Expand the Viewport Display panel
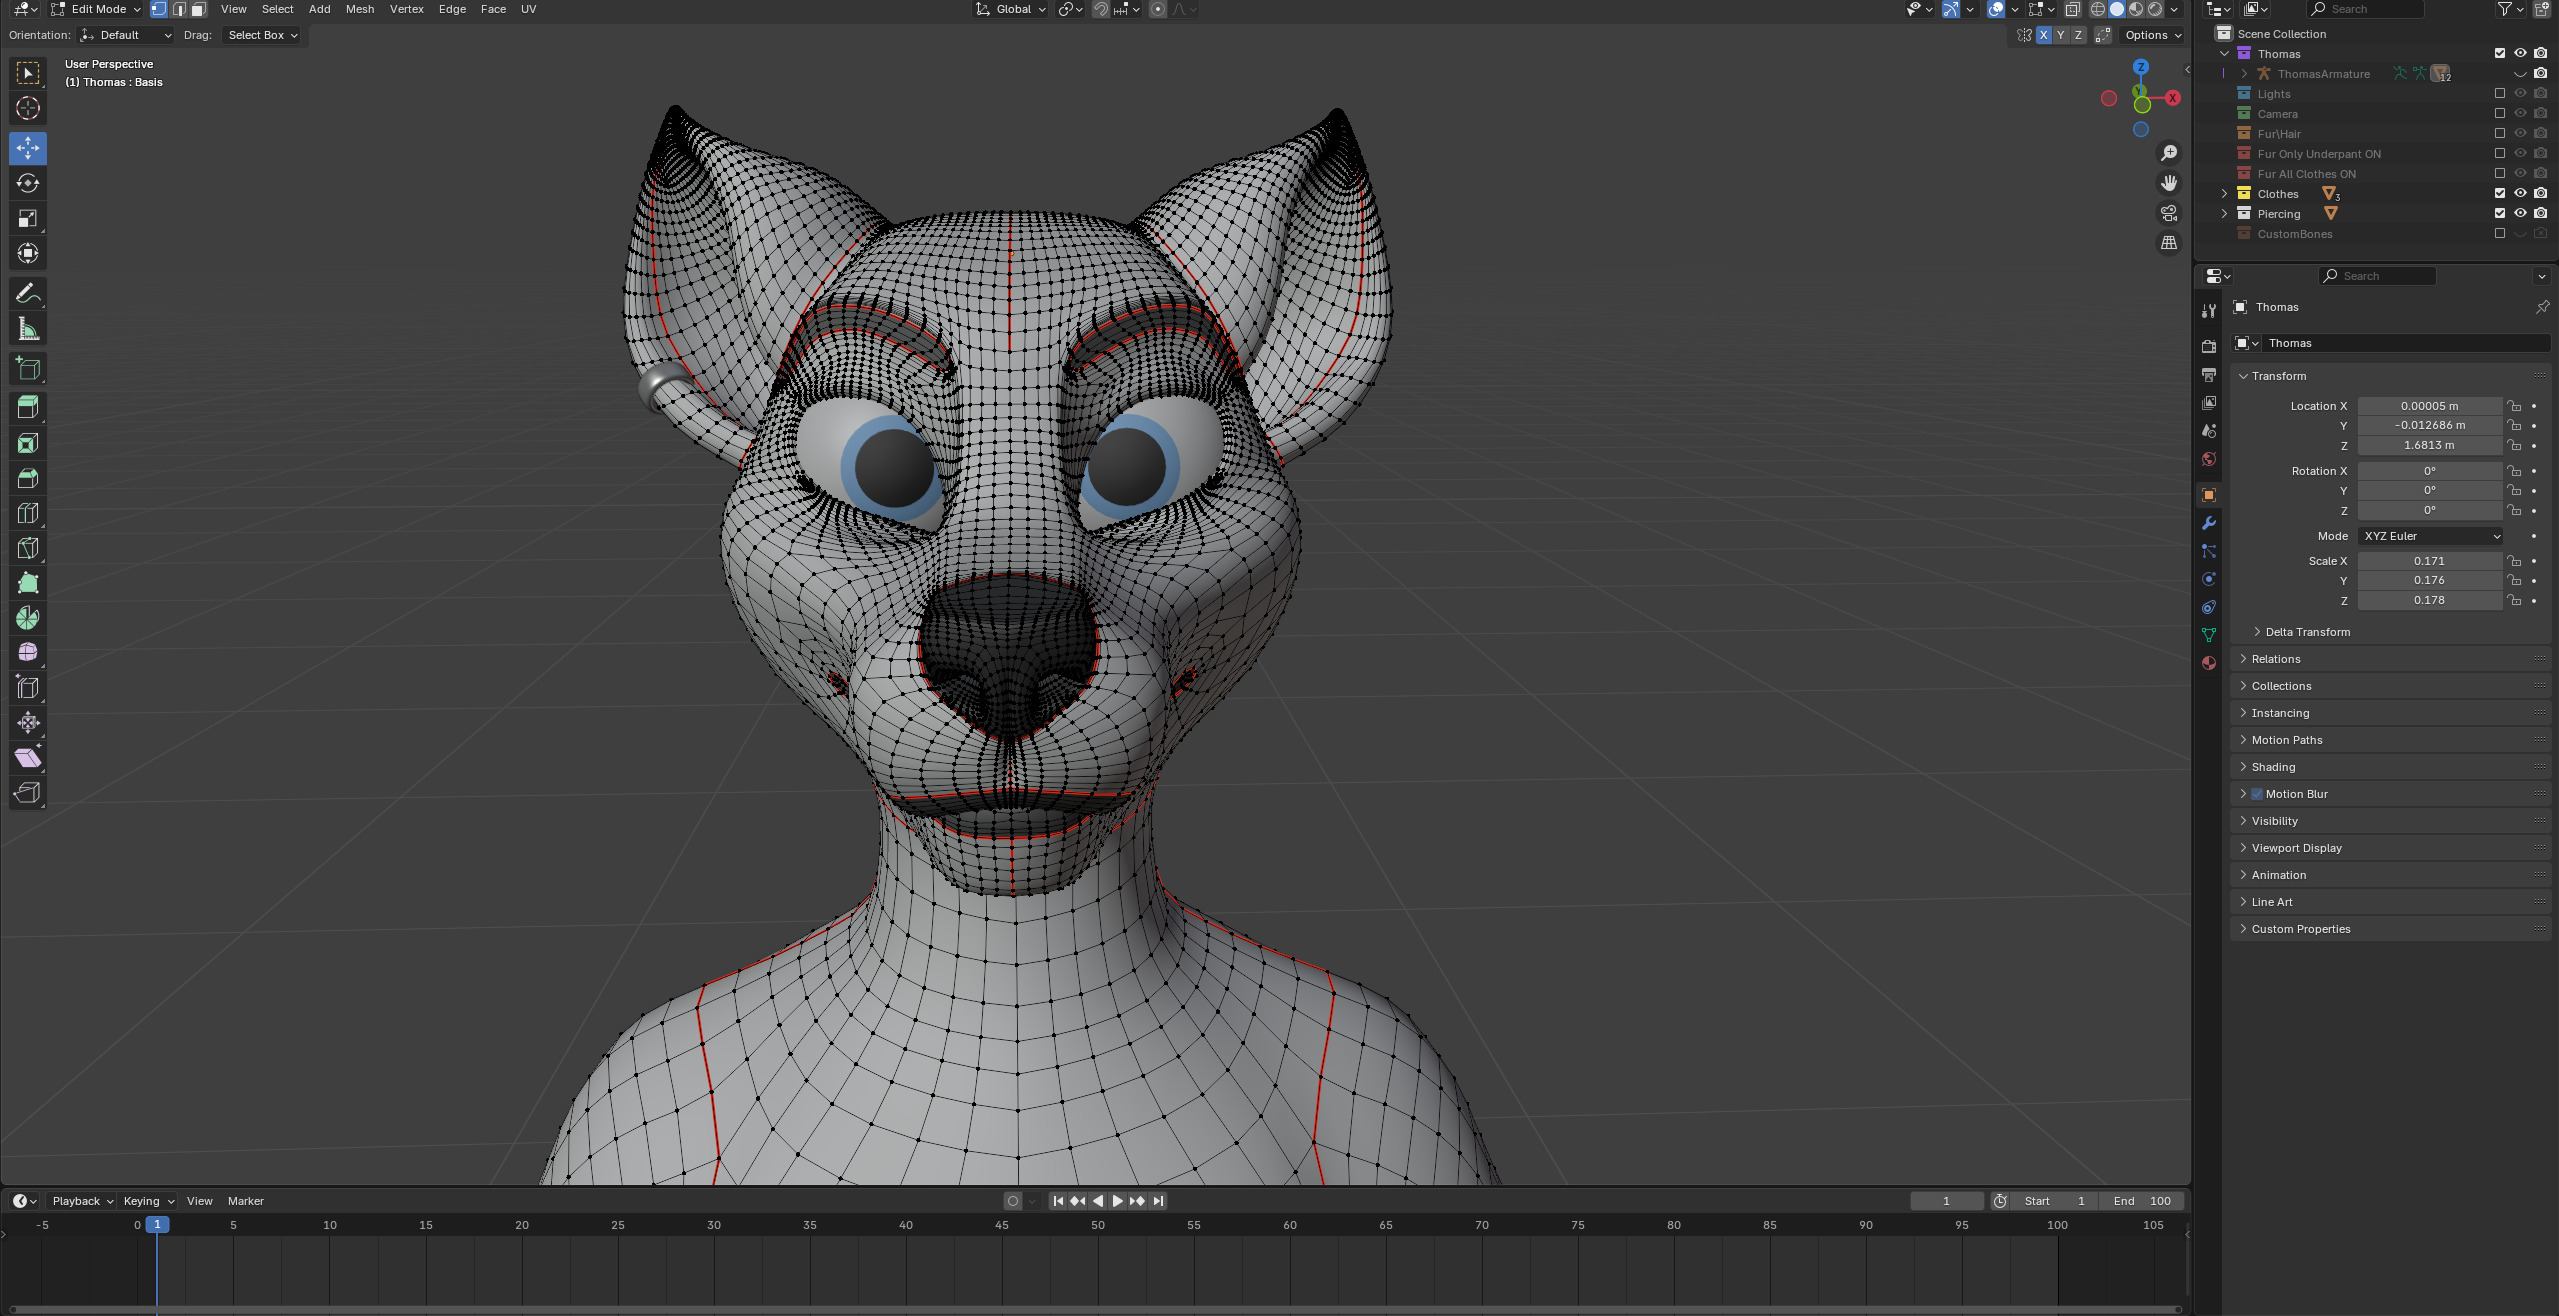This screenshot has width=2559, height=1316. [x=2296, y=848]
